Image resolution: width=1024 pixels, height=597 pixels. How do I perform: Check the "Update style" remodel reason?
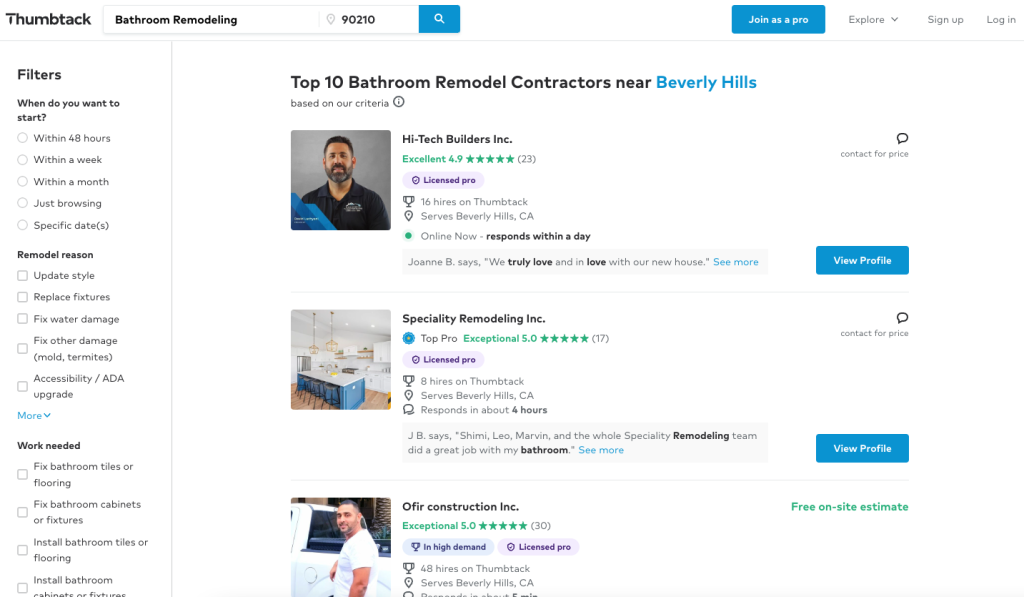coord(22,276)
